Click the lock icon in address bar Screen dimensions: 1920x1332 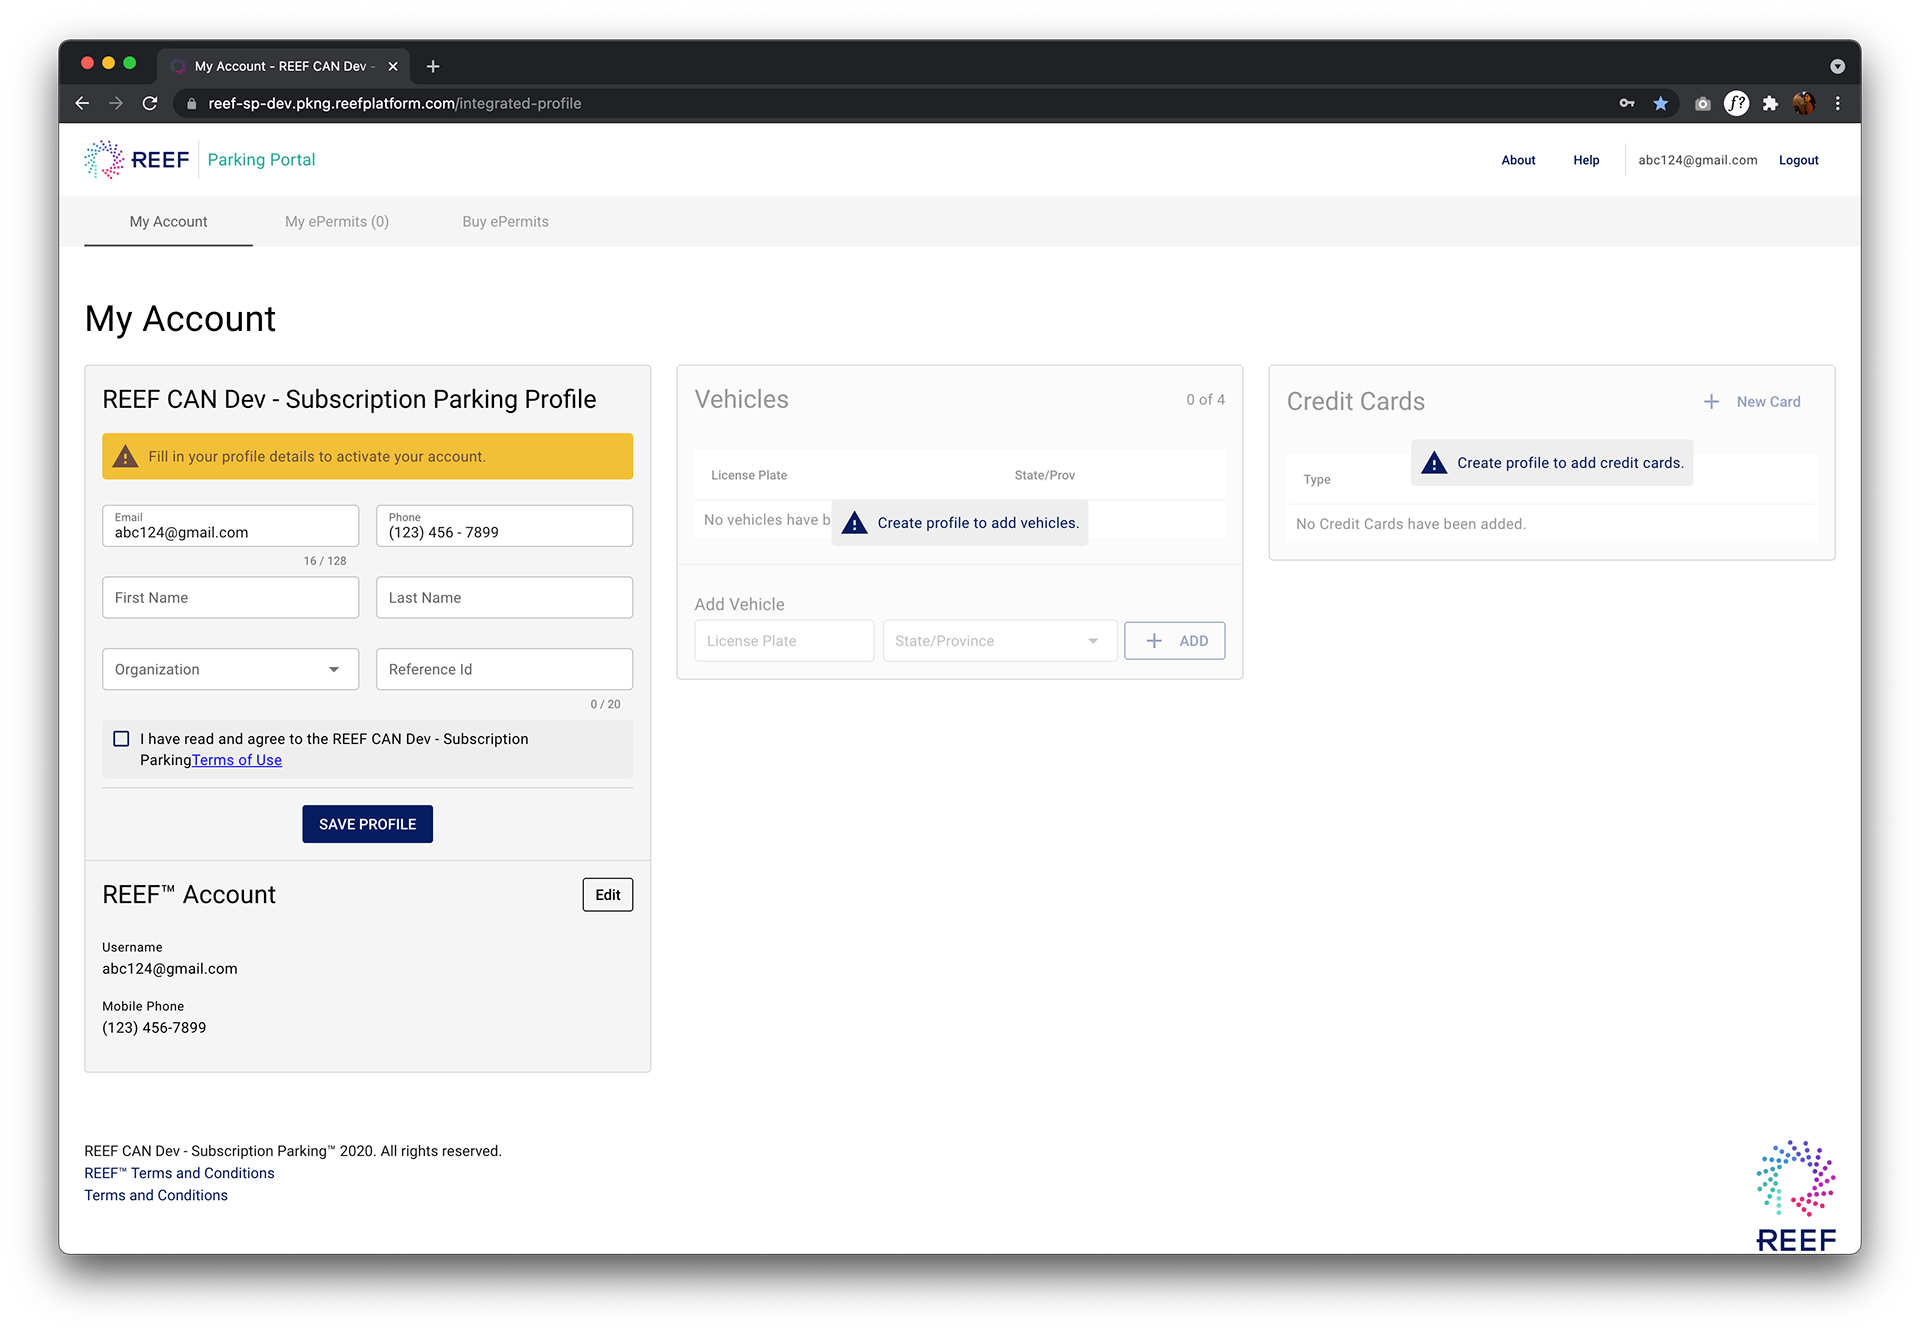pos(192,103)
